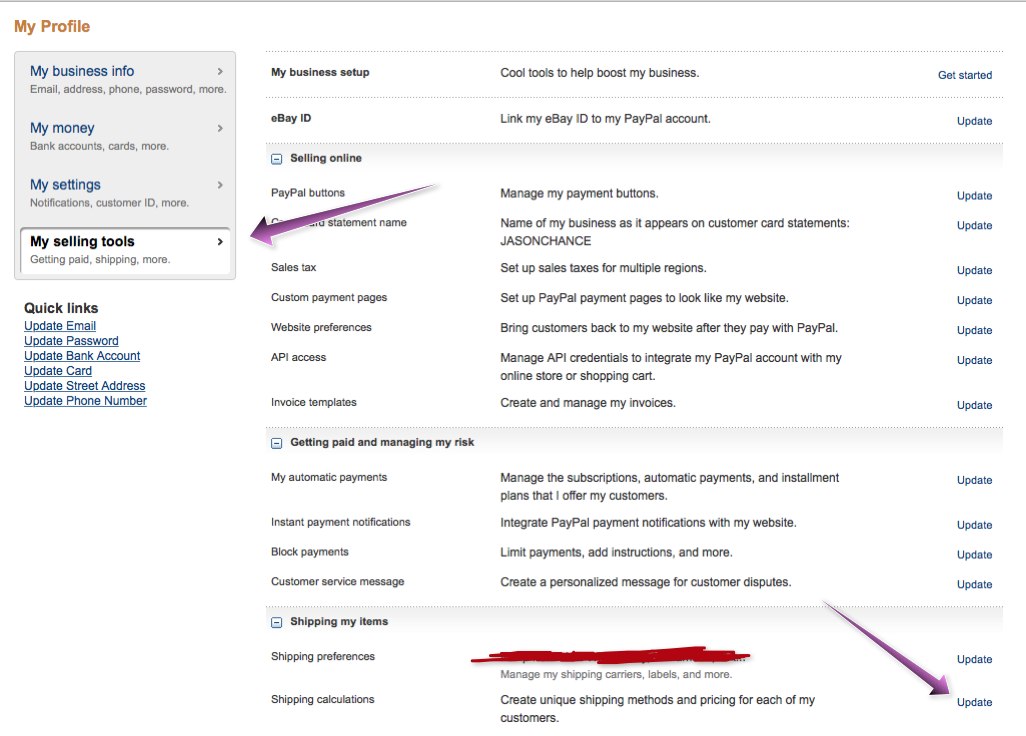Collapse Selling online using its minus icon
The width and height of the screenshot is (1026, 736).
click(x=277, y=159)
